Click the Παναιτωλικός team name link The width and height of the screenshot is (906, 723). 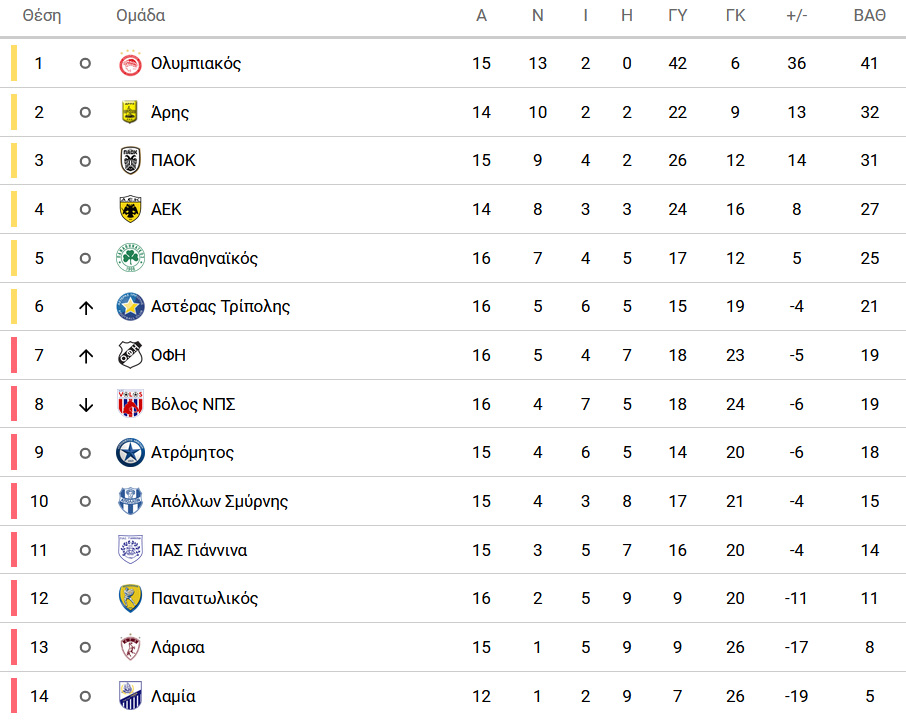[x=204, y=598]
